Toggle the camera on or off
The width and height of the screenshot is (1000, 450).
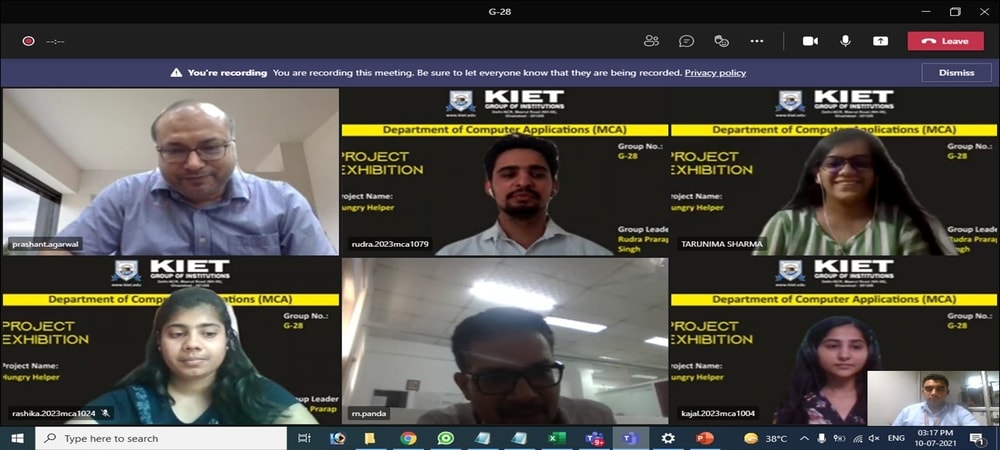[810, 41]
